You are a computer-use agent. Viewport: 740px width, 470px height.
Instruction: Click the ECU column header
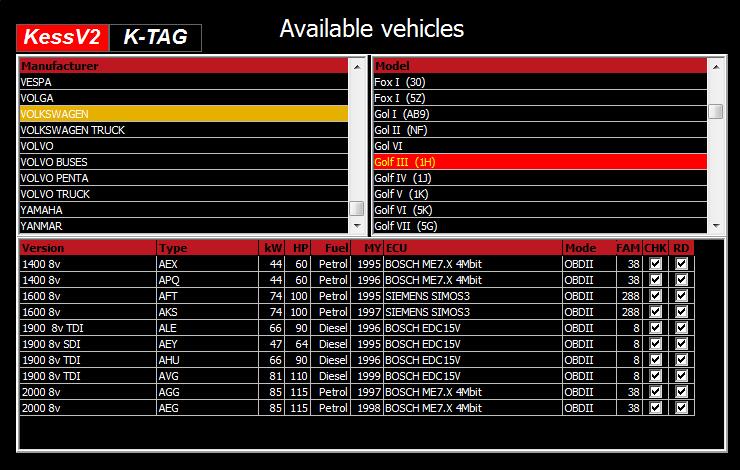(473, 248)
